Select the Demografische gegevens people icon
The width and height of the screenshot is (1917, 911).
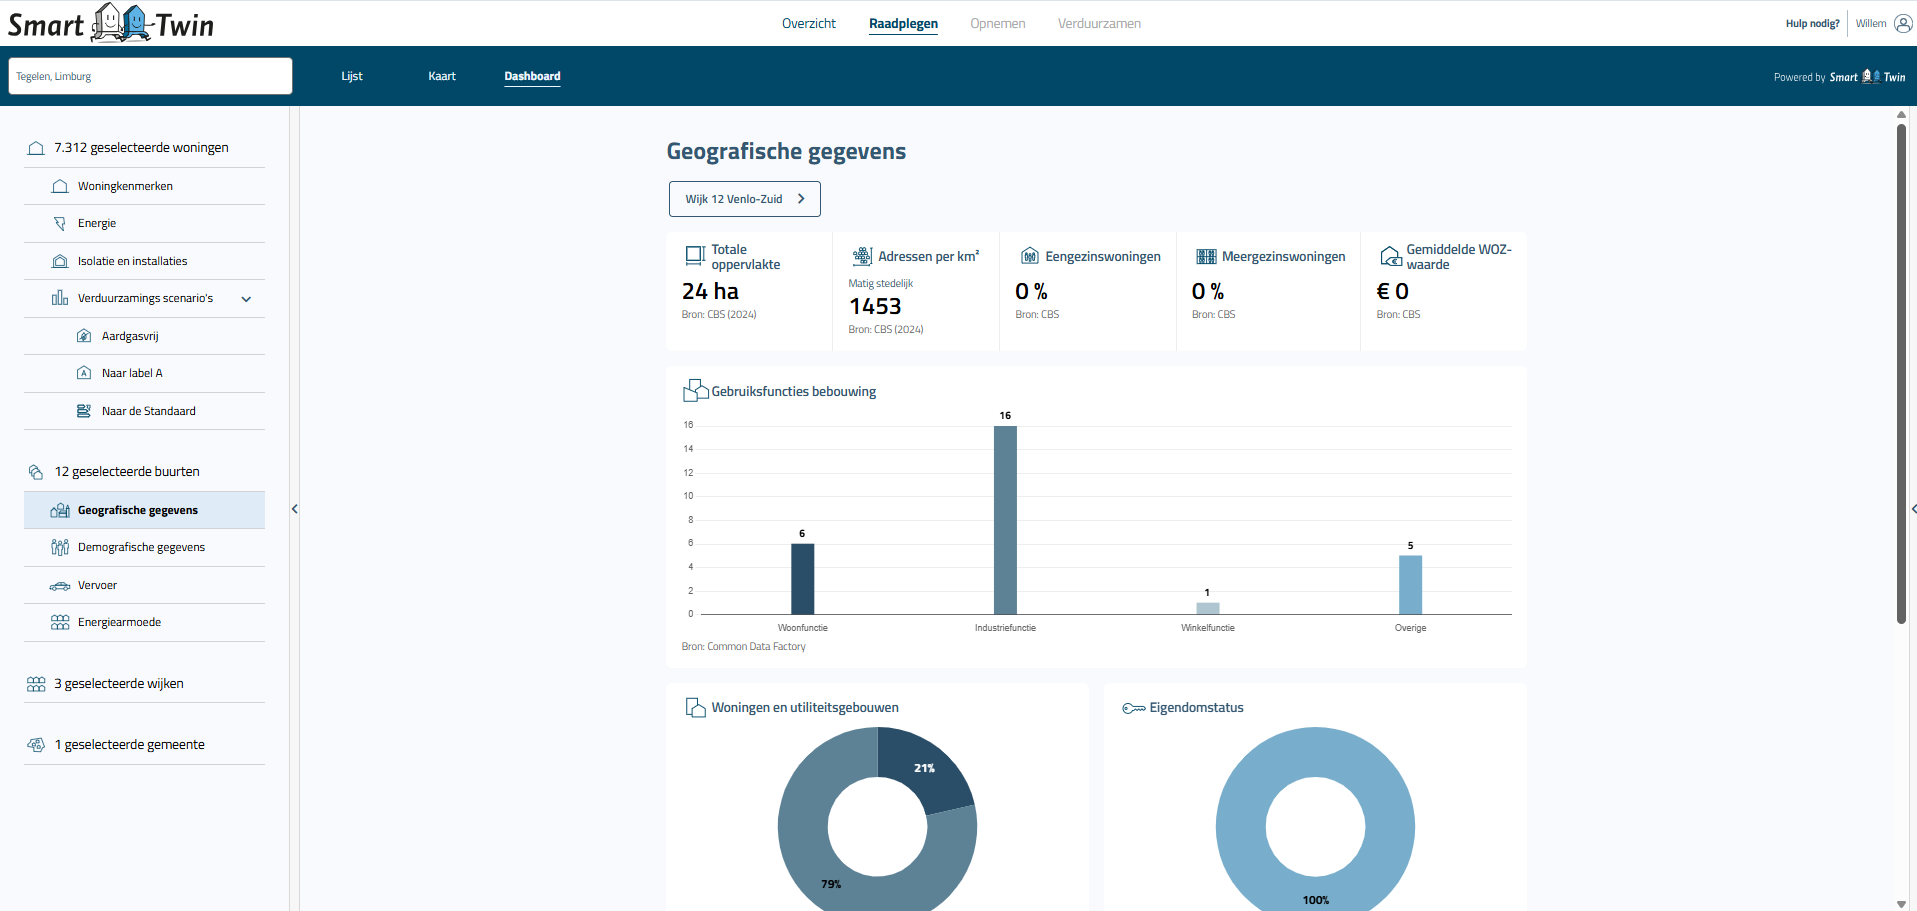pos(60,547)
